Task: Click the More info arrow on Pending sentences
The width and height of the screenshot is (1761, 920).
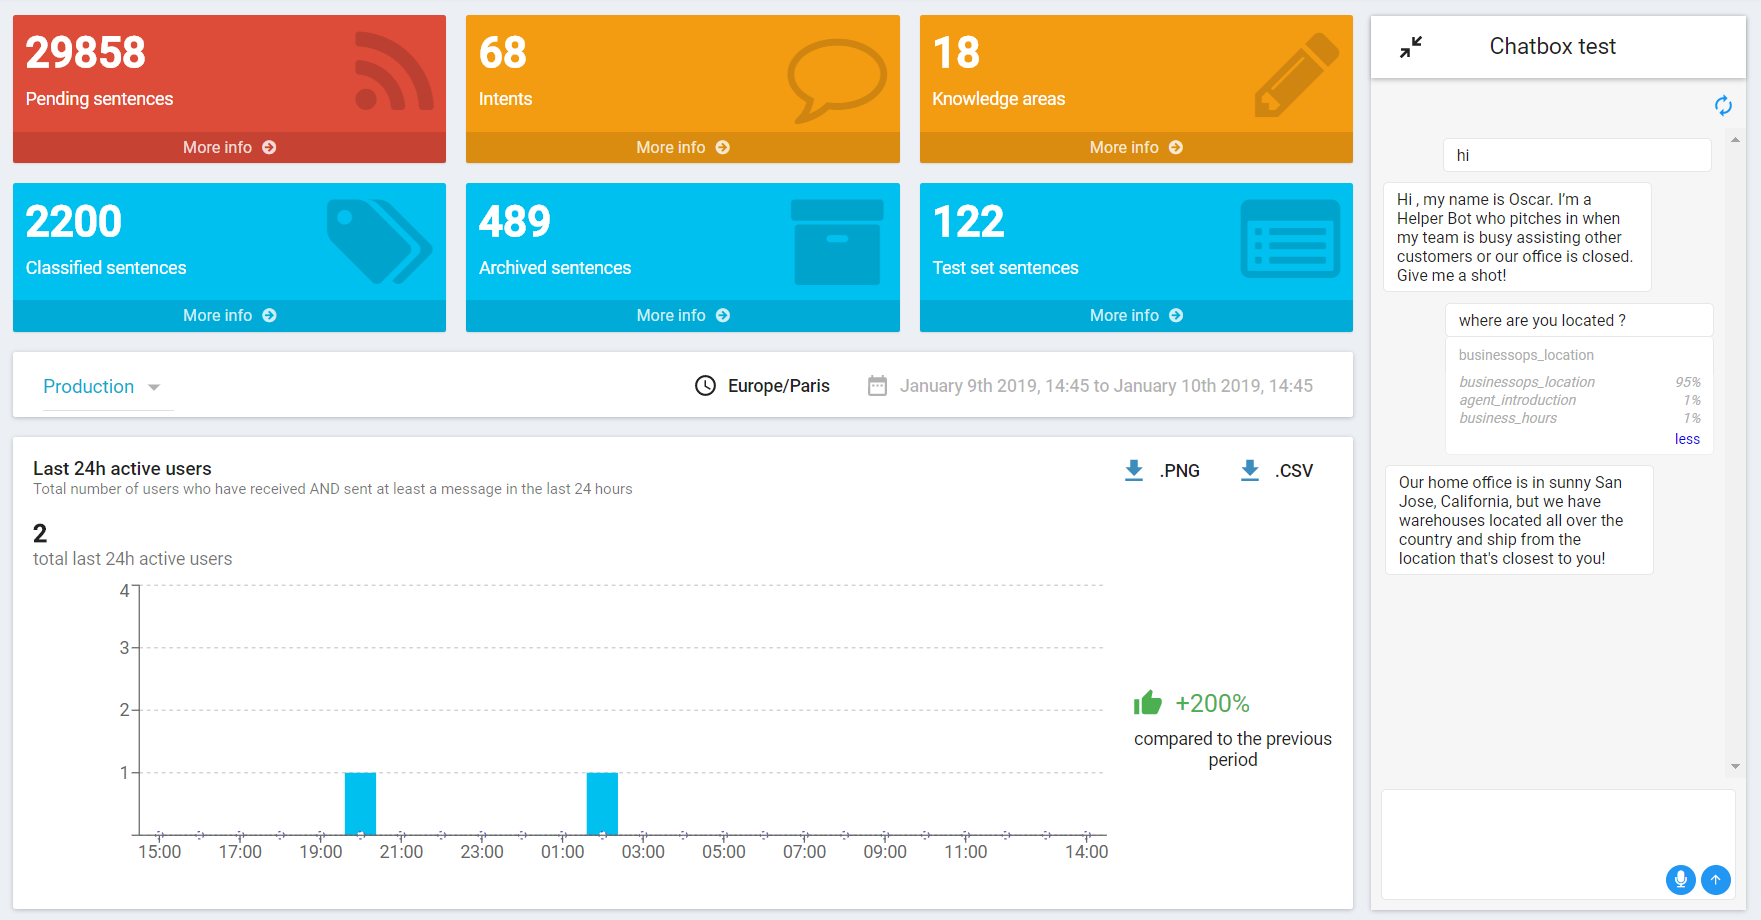Action: [x=269, y=147]
